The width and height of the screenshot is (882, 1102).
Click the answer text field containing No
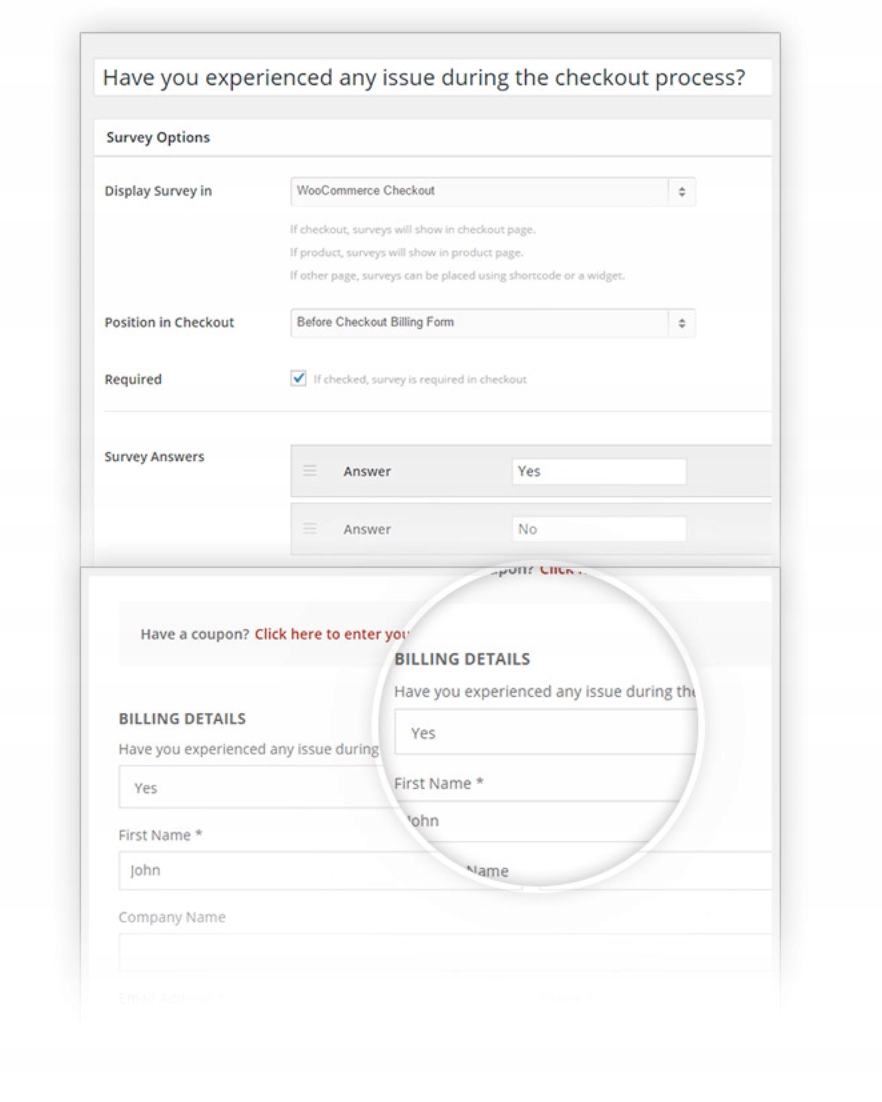point(598,529)
